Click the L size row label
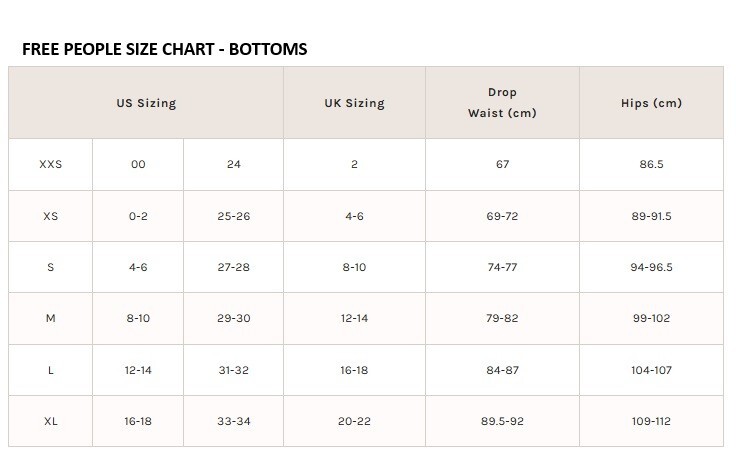This screenshot has height=472, width=736. point(51,370)
